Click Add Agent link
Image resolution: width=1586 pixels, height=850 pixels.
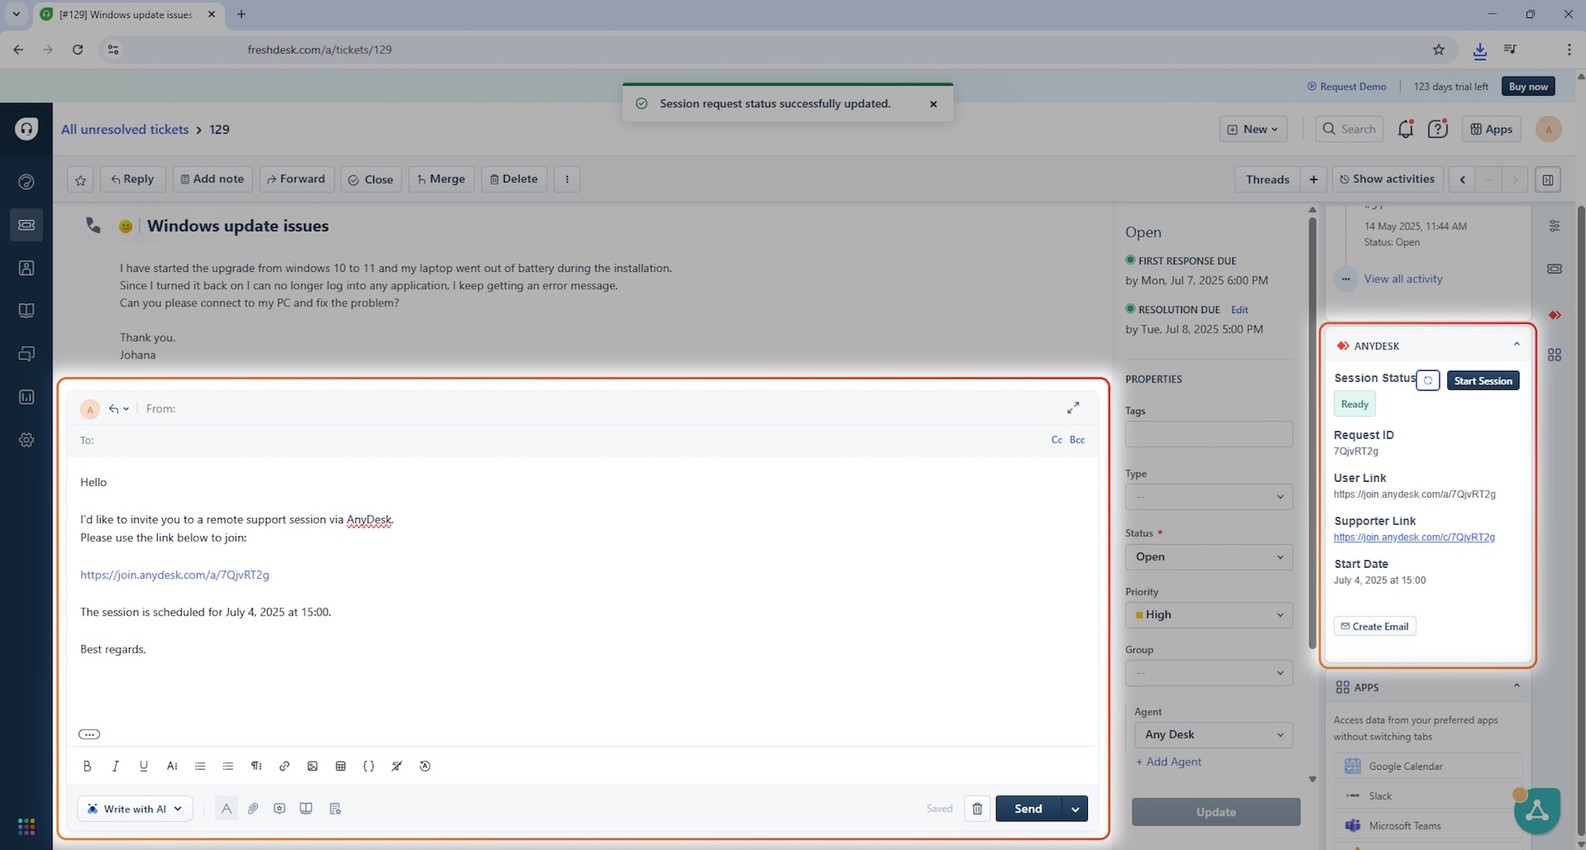pos(1169,762)
